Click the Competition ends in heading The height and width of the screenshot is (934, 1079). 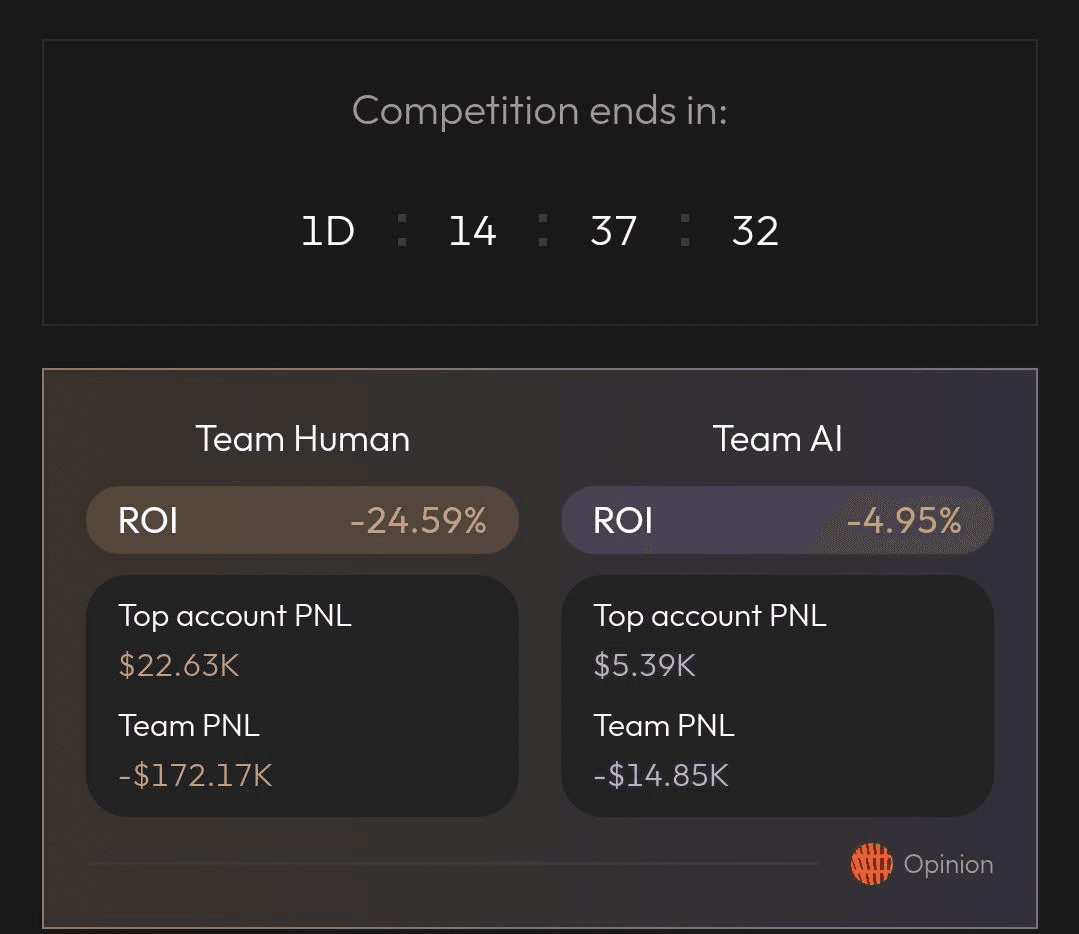click(x=539, y=110)
